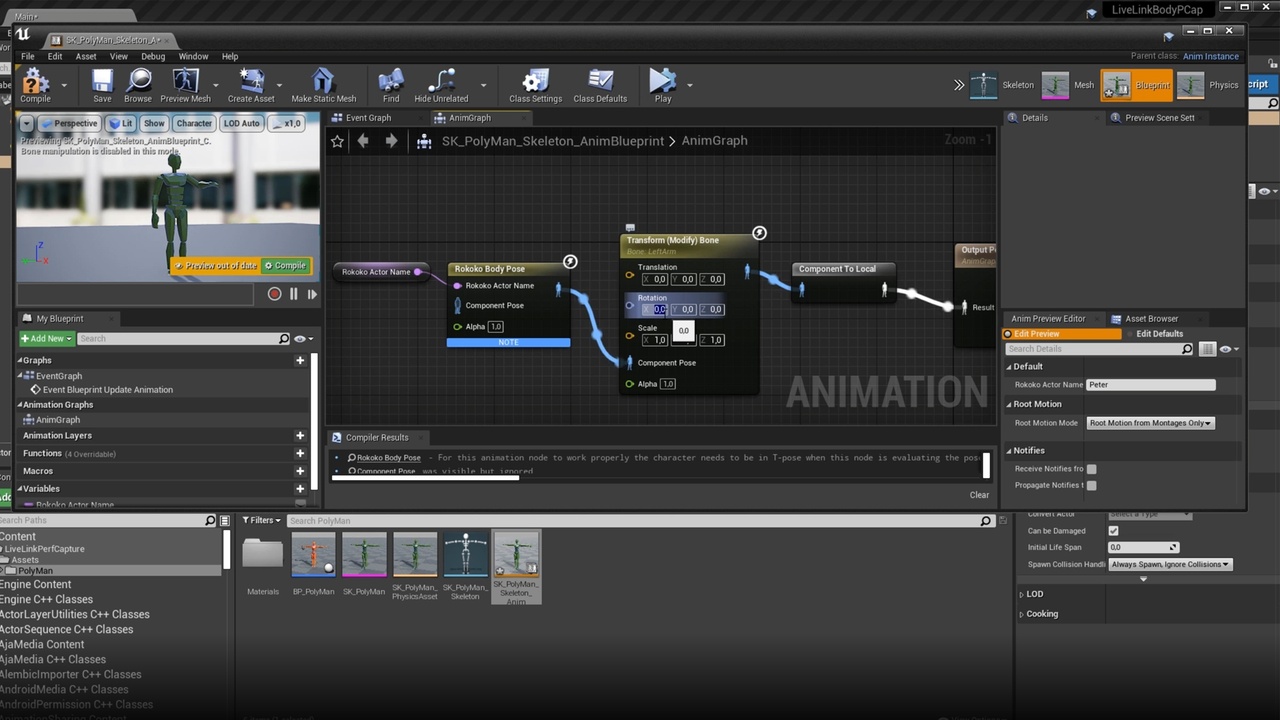The width and height of the screenshot is (1280, 720).
Task: Open Root Motion Mode dropdown
Action: [x=1150, y=423]
